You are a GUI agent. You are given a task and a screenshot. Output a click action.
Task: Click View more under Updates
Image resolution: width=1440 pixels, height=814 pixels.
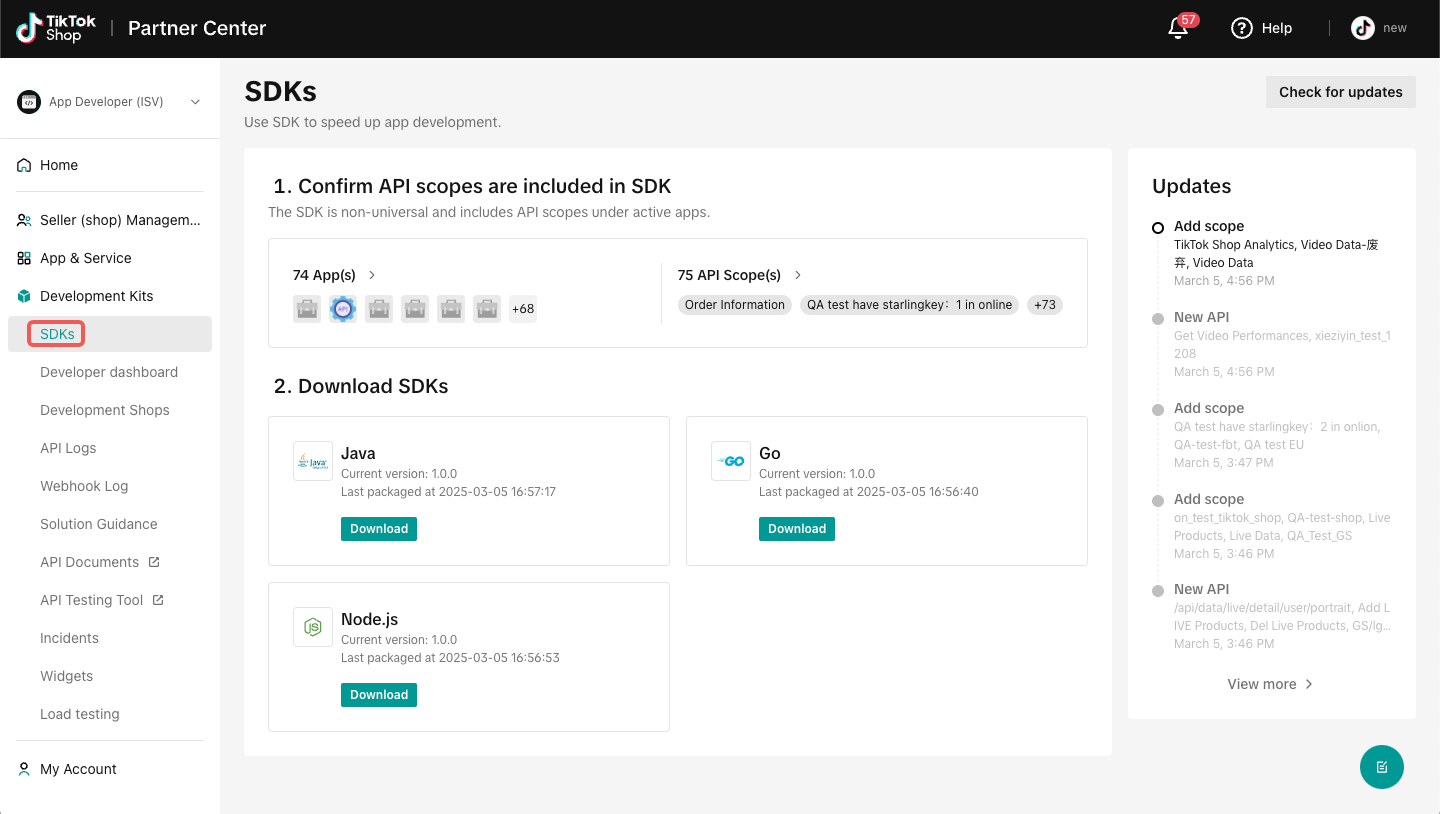[x=1270, y=684]
